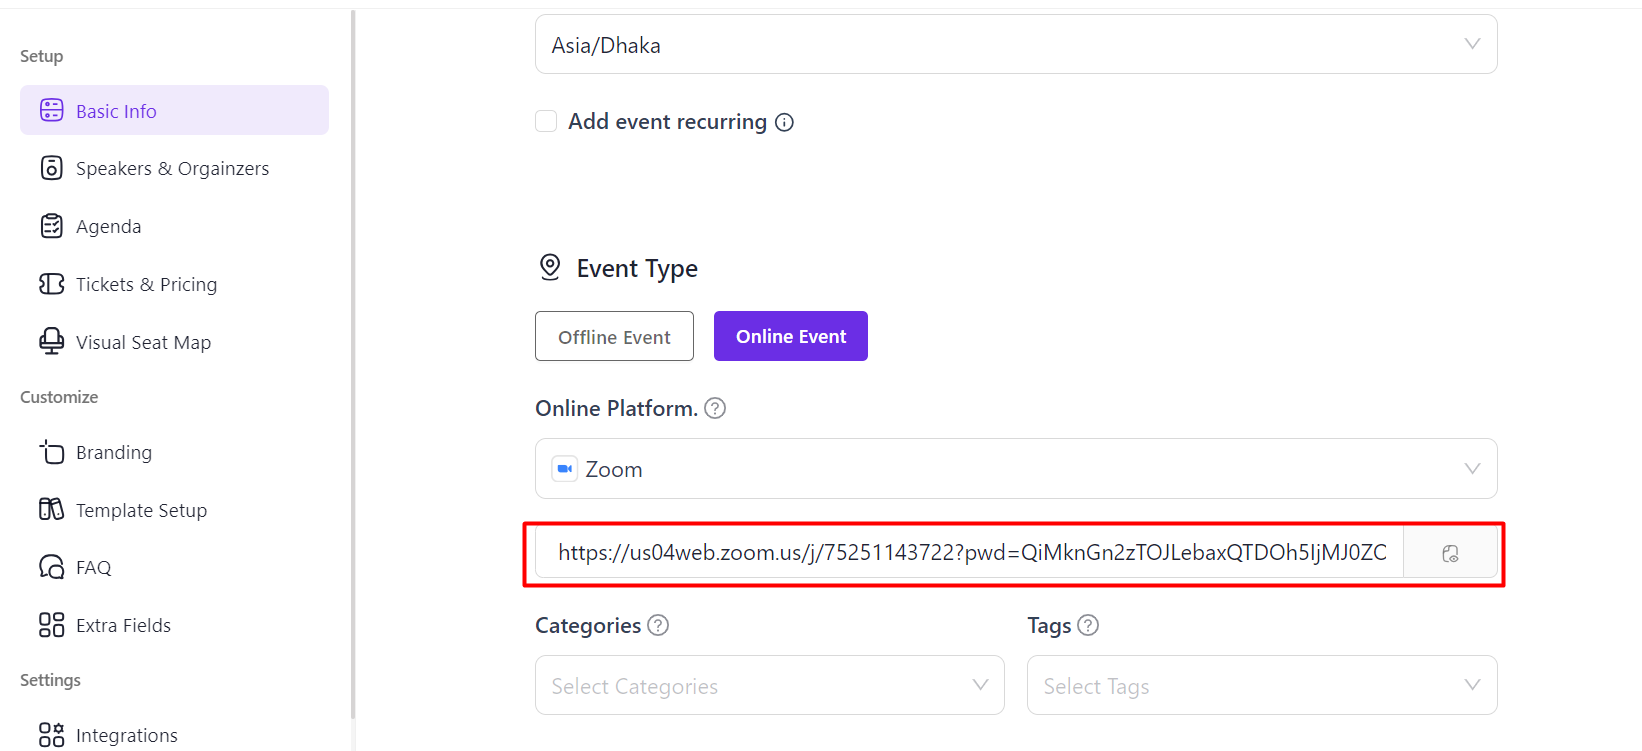
Task: Click the Agenda clipboard icon
Action: tap(51, 225)
